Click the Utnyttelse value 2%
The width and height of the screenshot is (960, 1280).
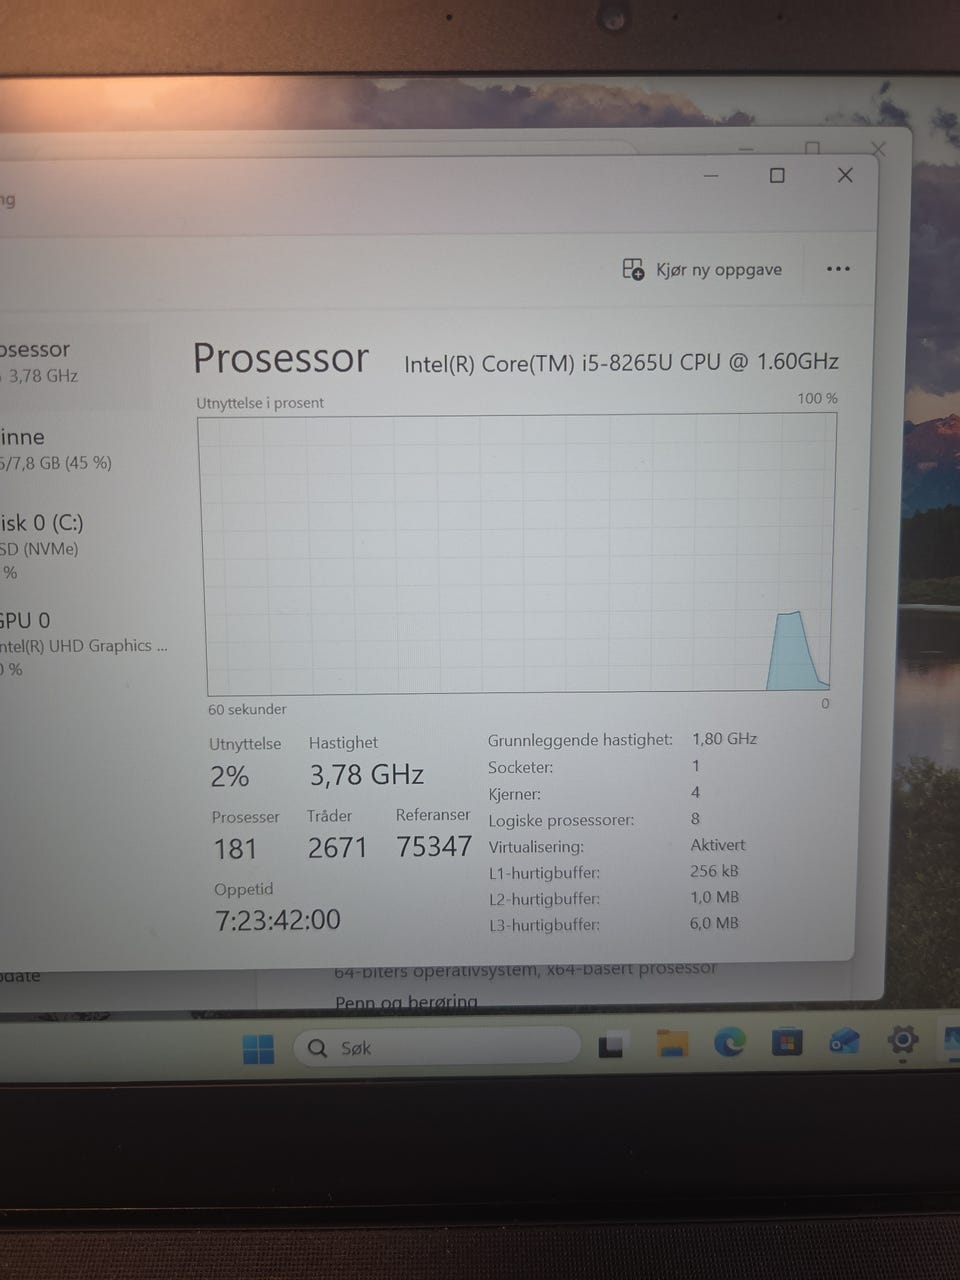pyautogui.click(x=230, y=776)
